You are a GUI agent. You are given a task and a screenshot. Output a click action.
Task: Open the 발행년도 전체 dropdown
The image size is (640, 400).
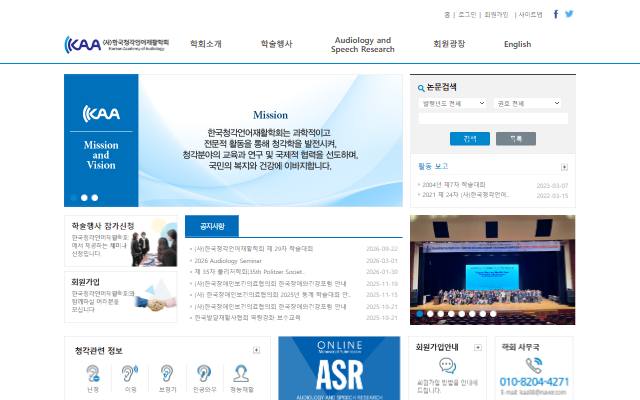click(453, 103)
